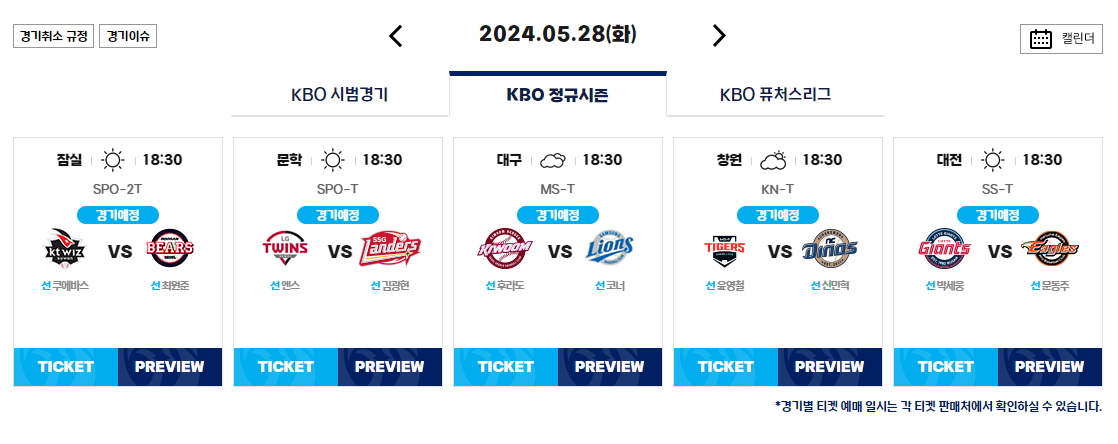Click the Hanwha Eagles team logo
This screenshot has width=1118, height=444.
tap(1049, 248)
